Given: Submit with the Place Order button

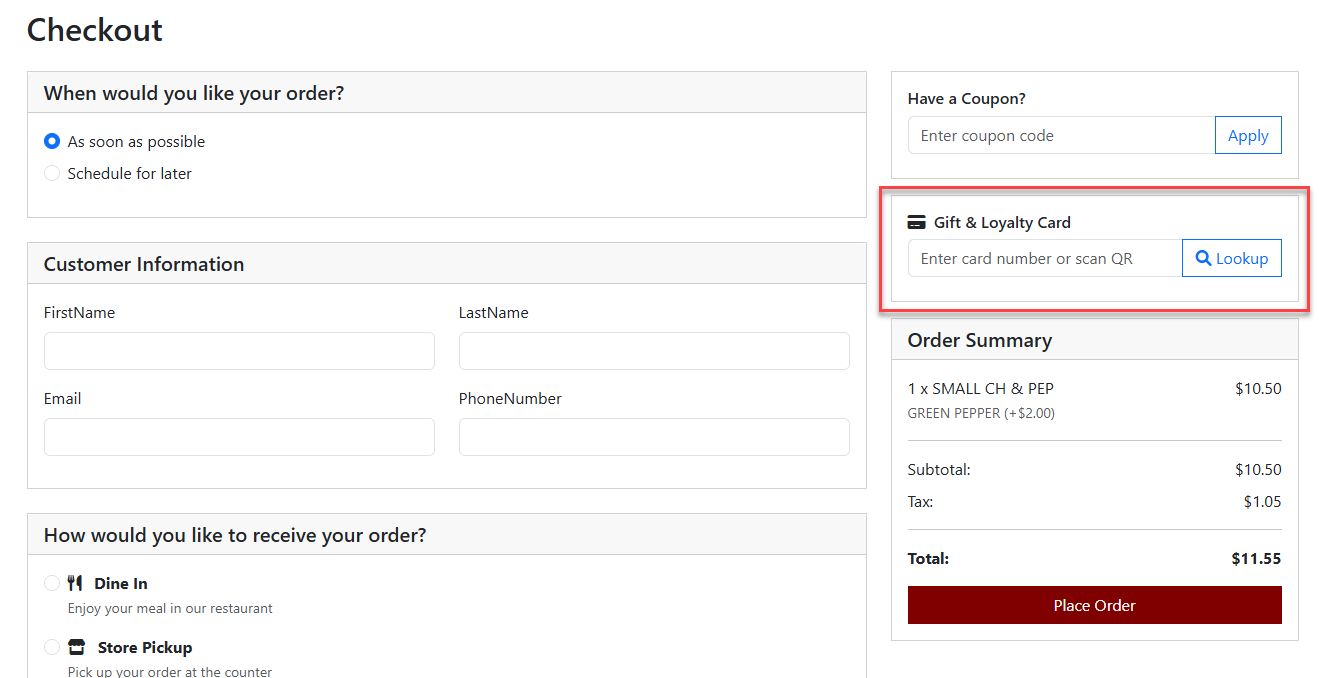Looking at the screenshot, I should tap(1094, 605).
